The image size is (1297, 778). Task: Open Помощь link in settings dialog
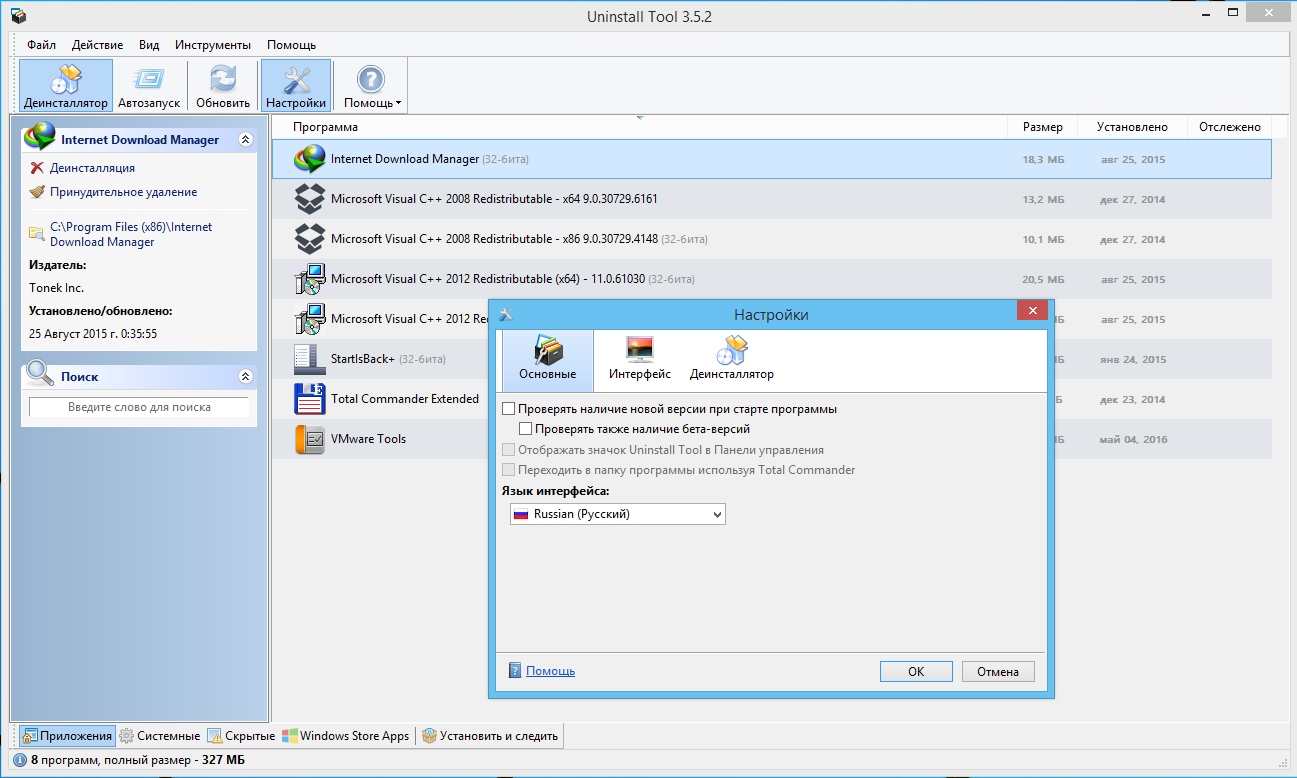point(550,671)
